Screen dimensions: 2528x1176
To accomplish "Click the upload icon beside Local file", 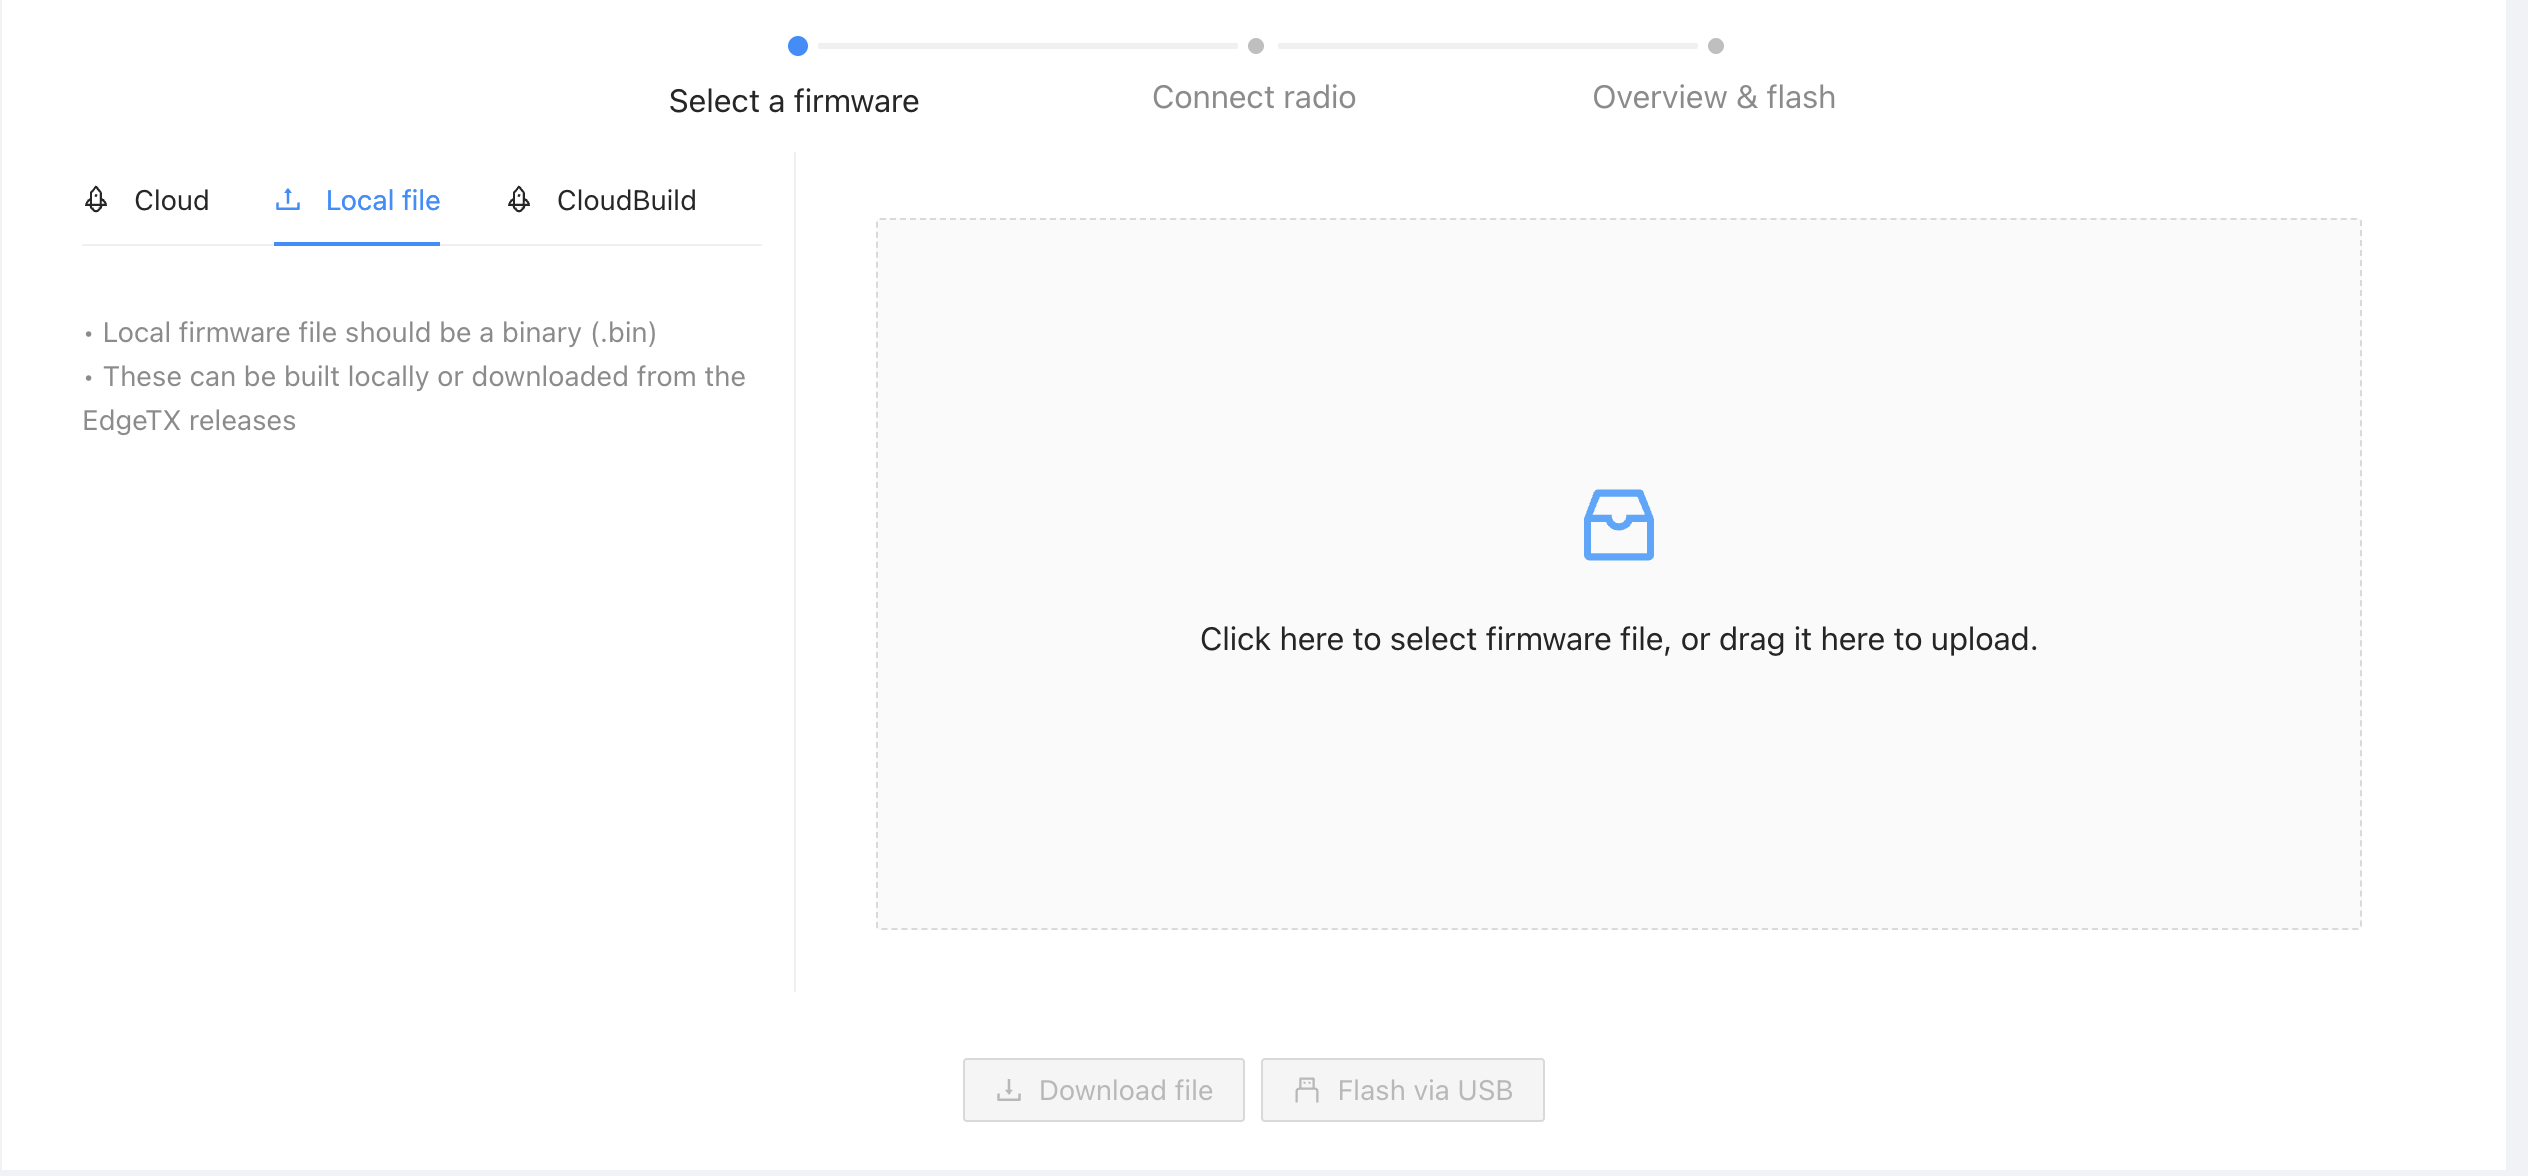I will 288,200.
